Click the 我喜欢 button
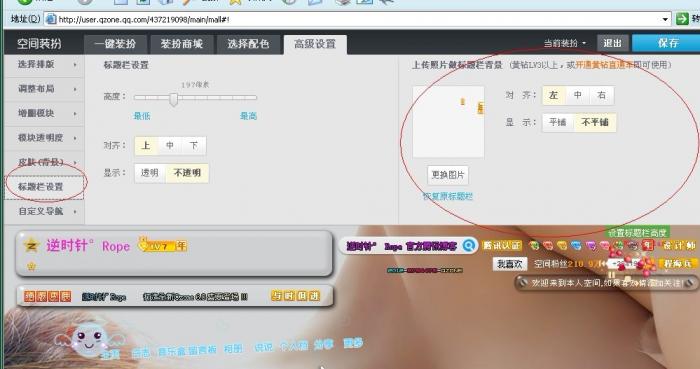This screenshot has height=369, width=700. tap(510, 264)
